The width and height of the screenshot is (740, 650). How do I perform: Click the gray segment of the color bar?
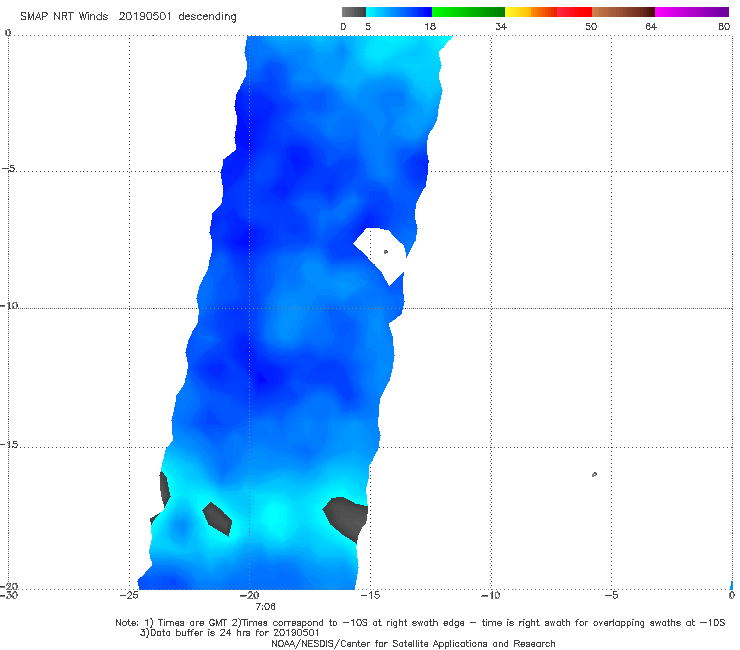click(354, 12)
